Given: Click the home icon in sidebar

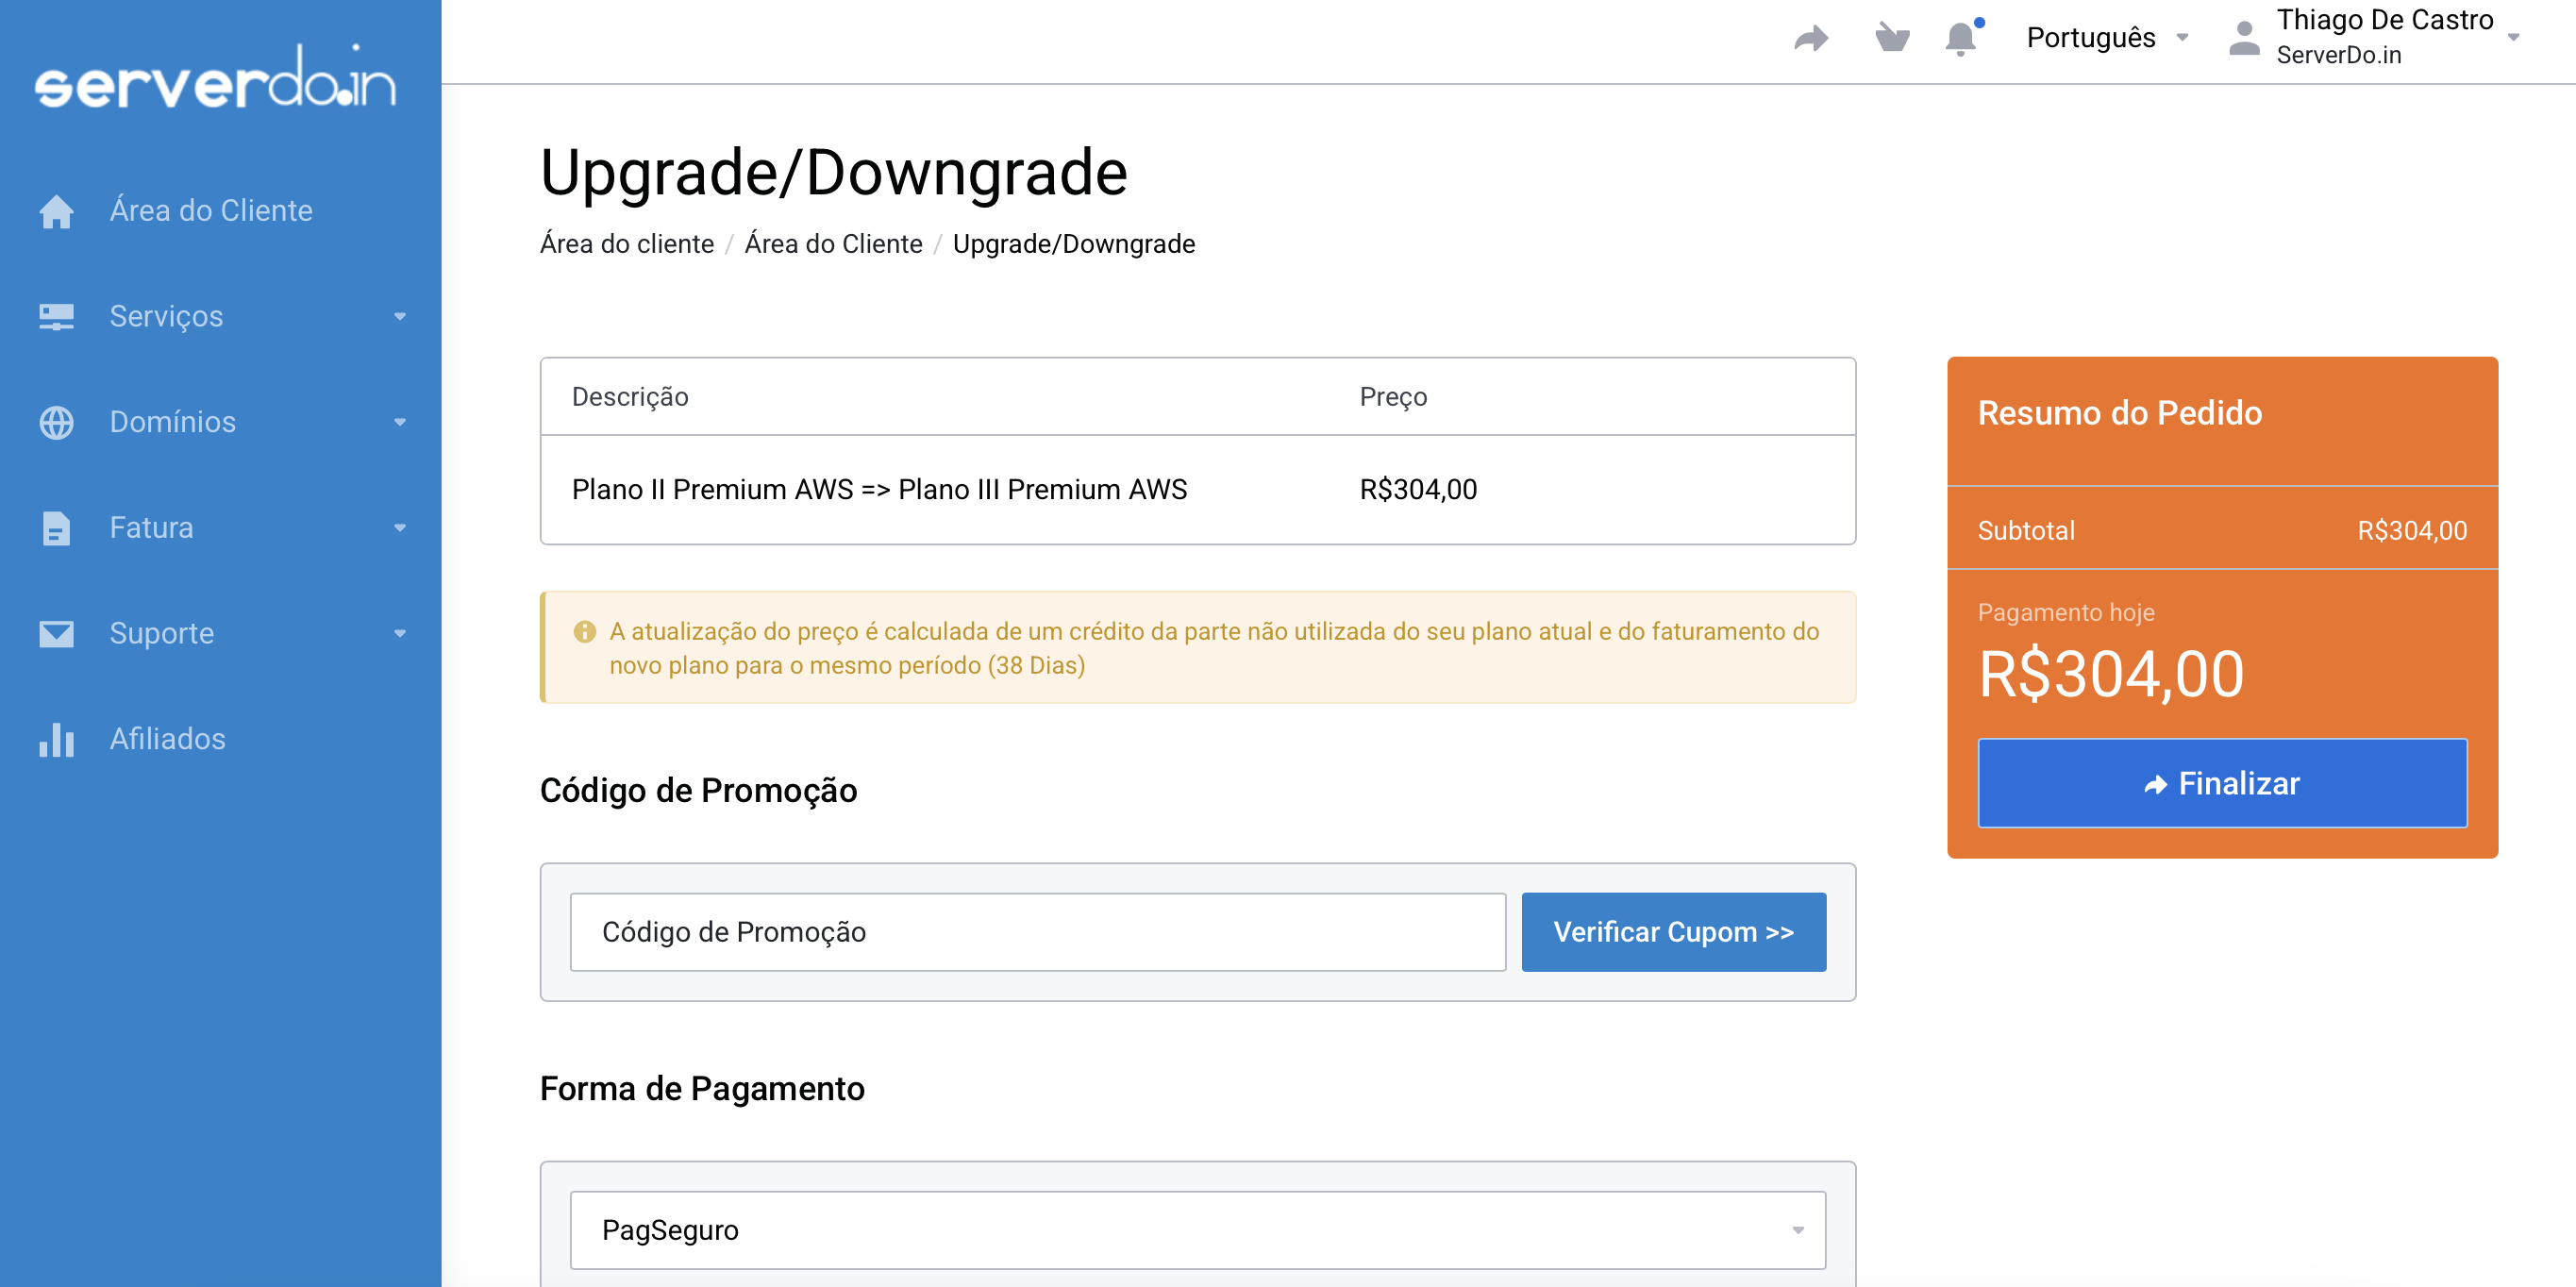Looking at the screenshot, I should point(56,211).
